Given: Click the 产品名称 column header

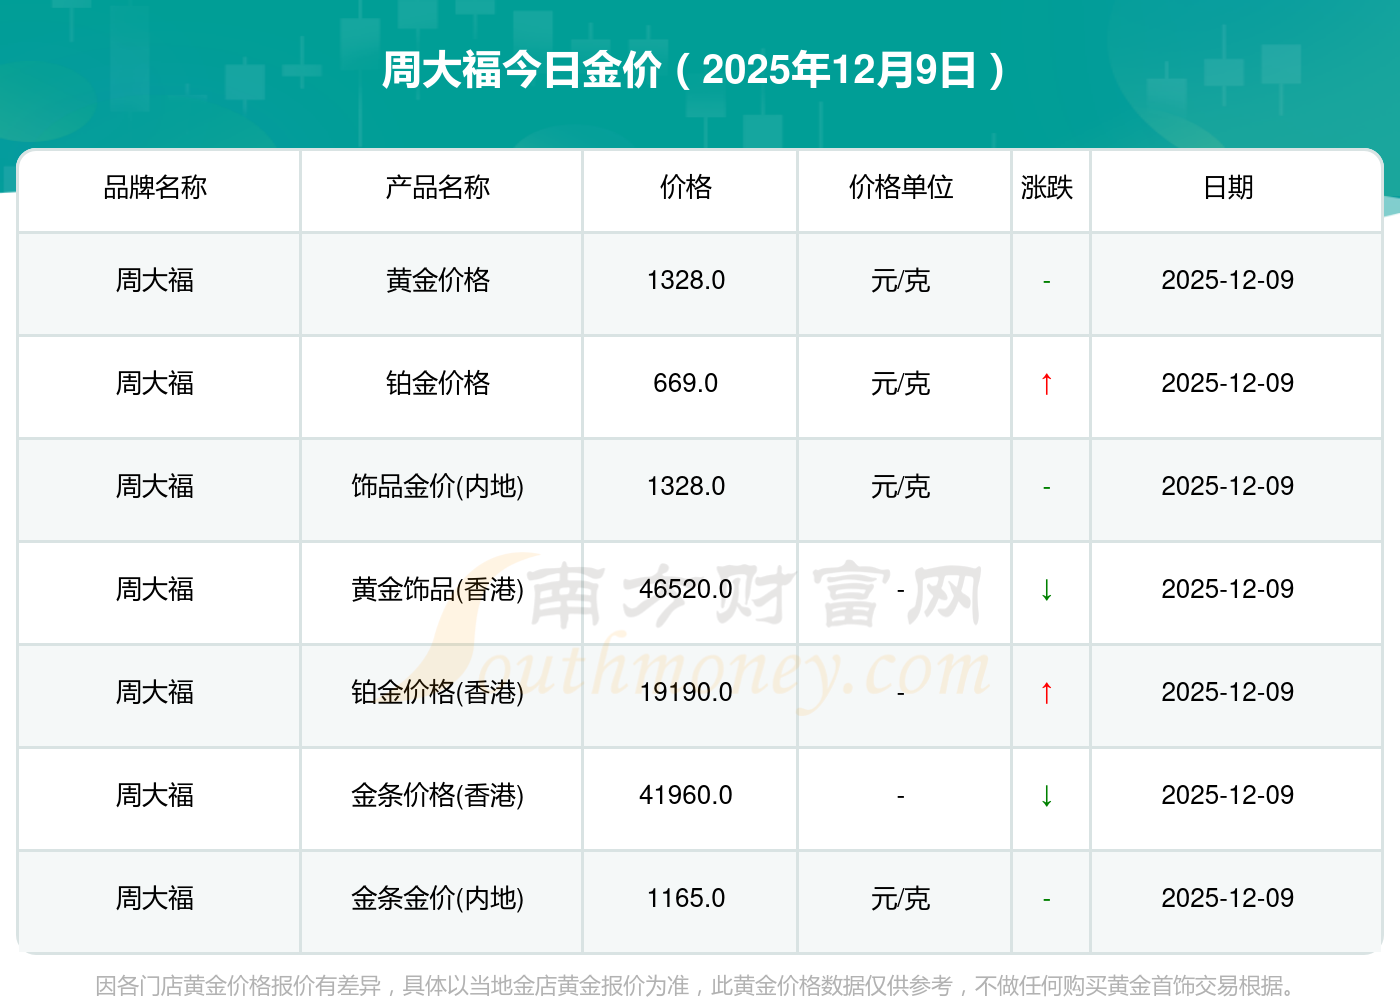Looking at the screenshot, I should [x=438, y=187].
